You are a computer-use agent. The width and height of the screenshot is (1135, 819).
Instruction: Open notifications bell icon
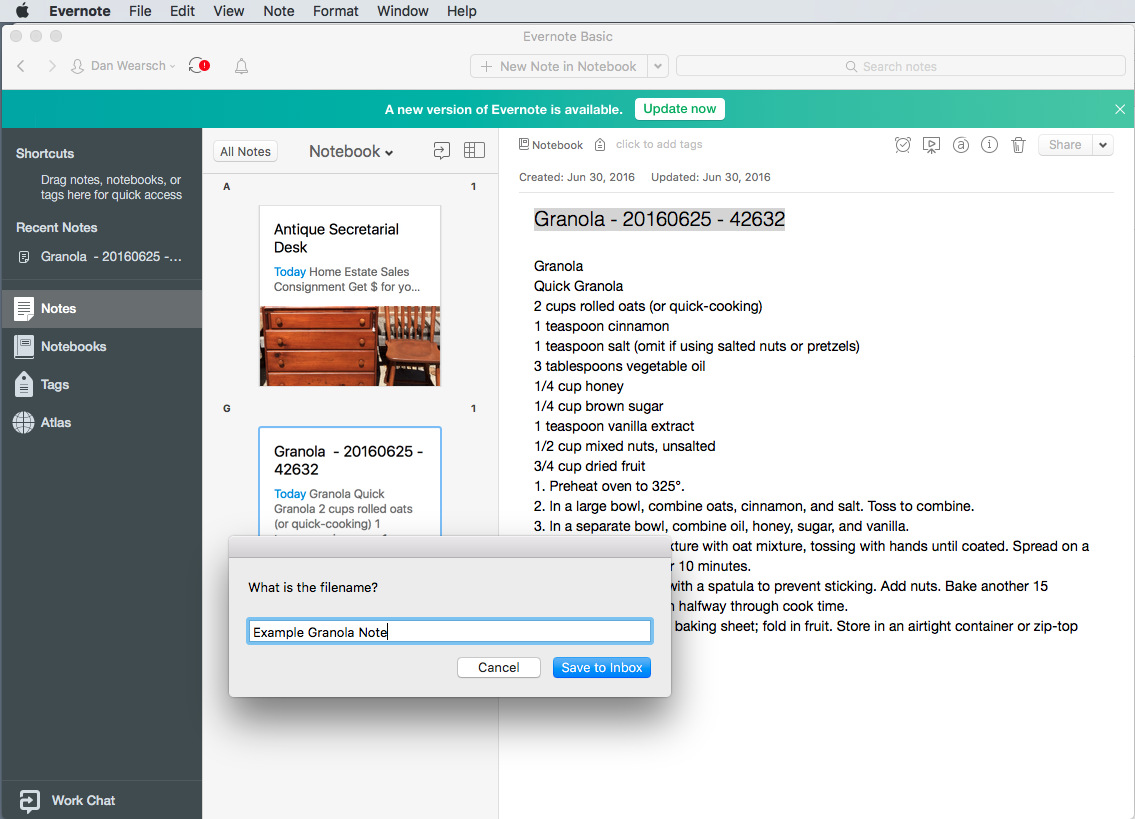241,67
